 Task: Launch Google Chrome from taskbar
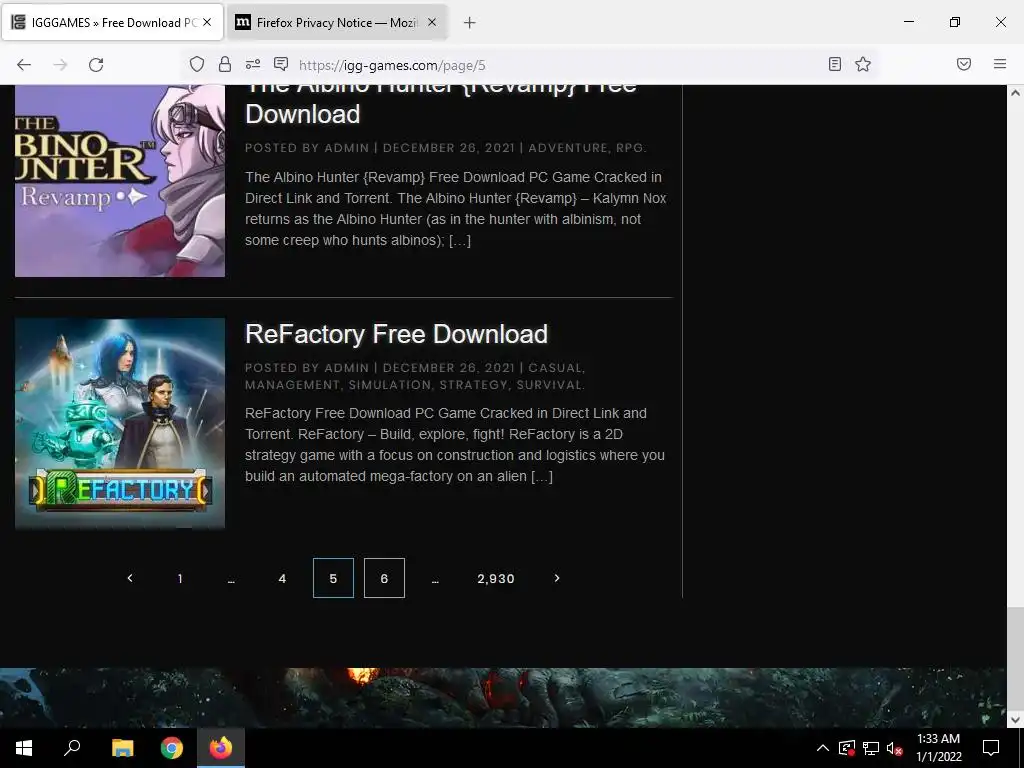pyautogui.click(x=172, y=748)
